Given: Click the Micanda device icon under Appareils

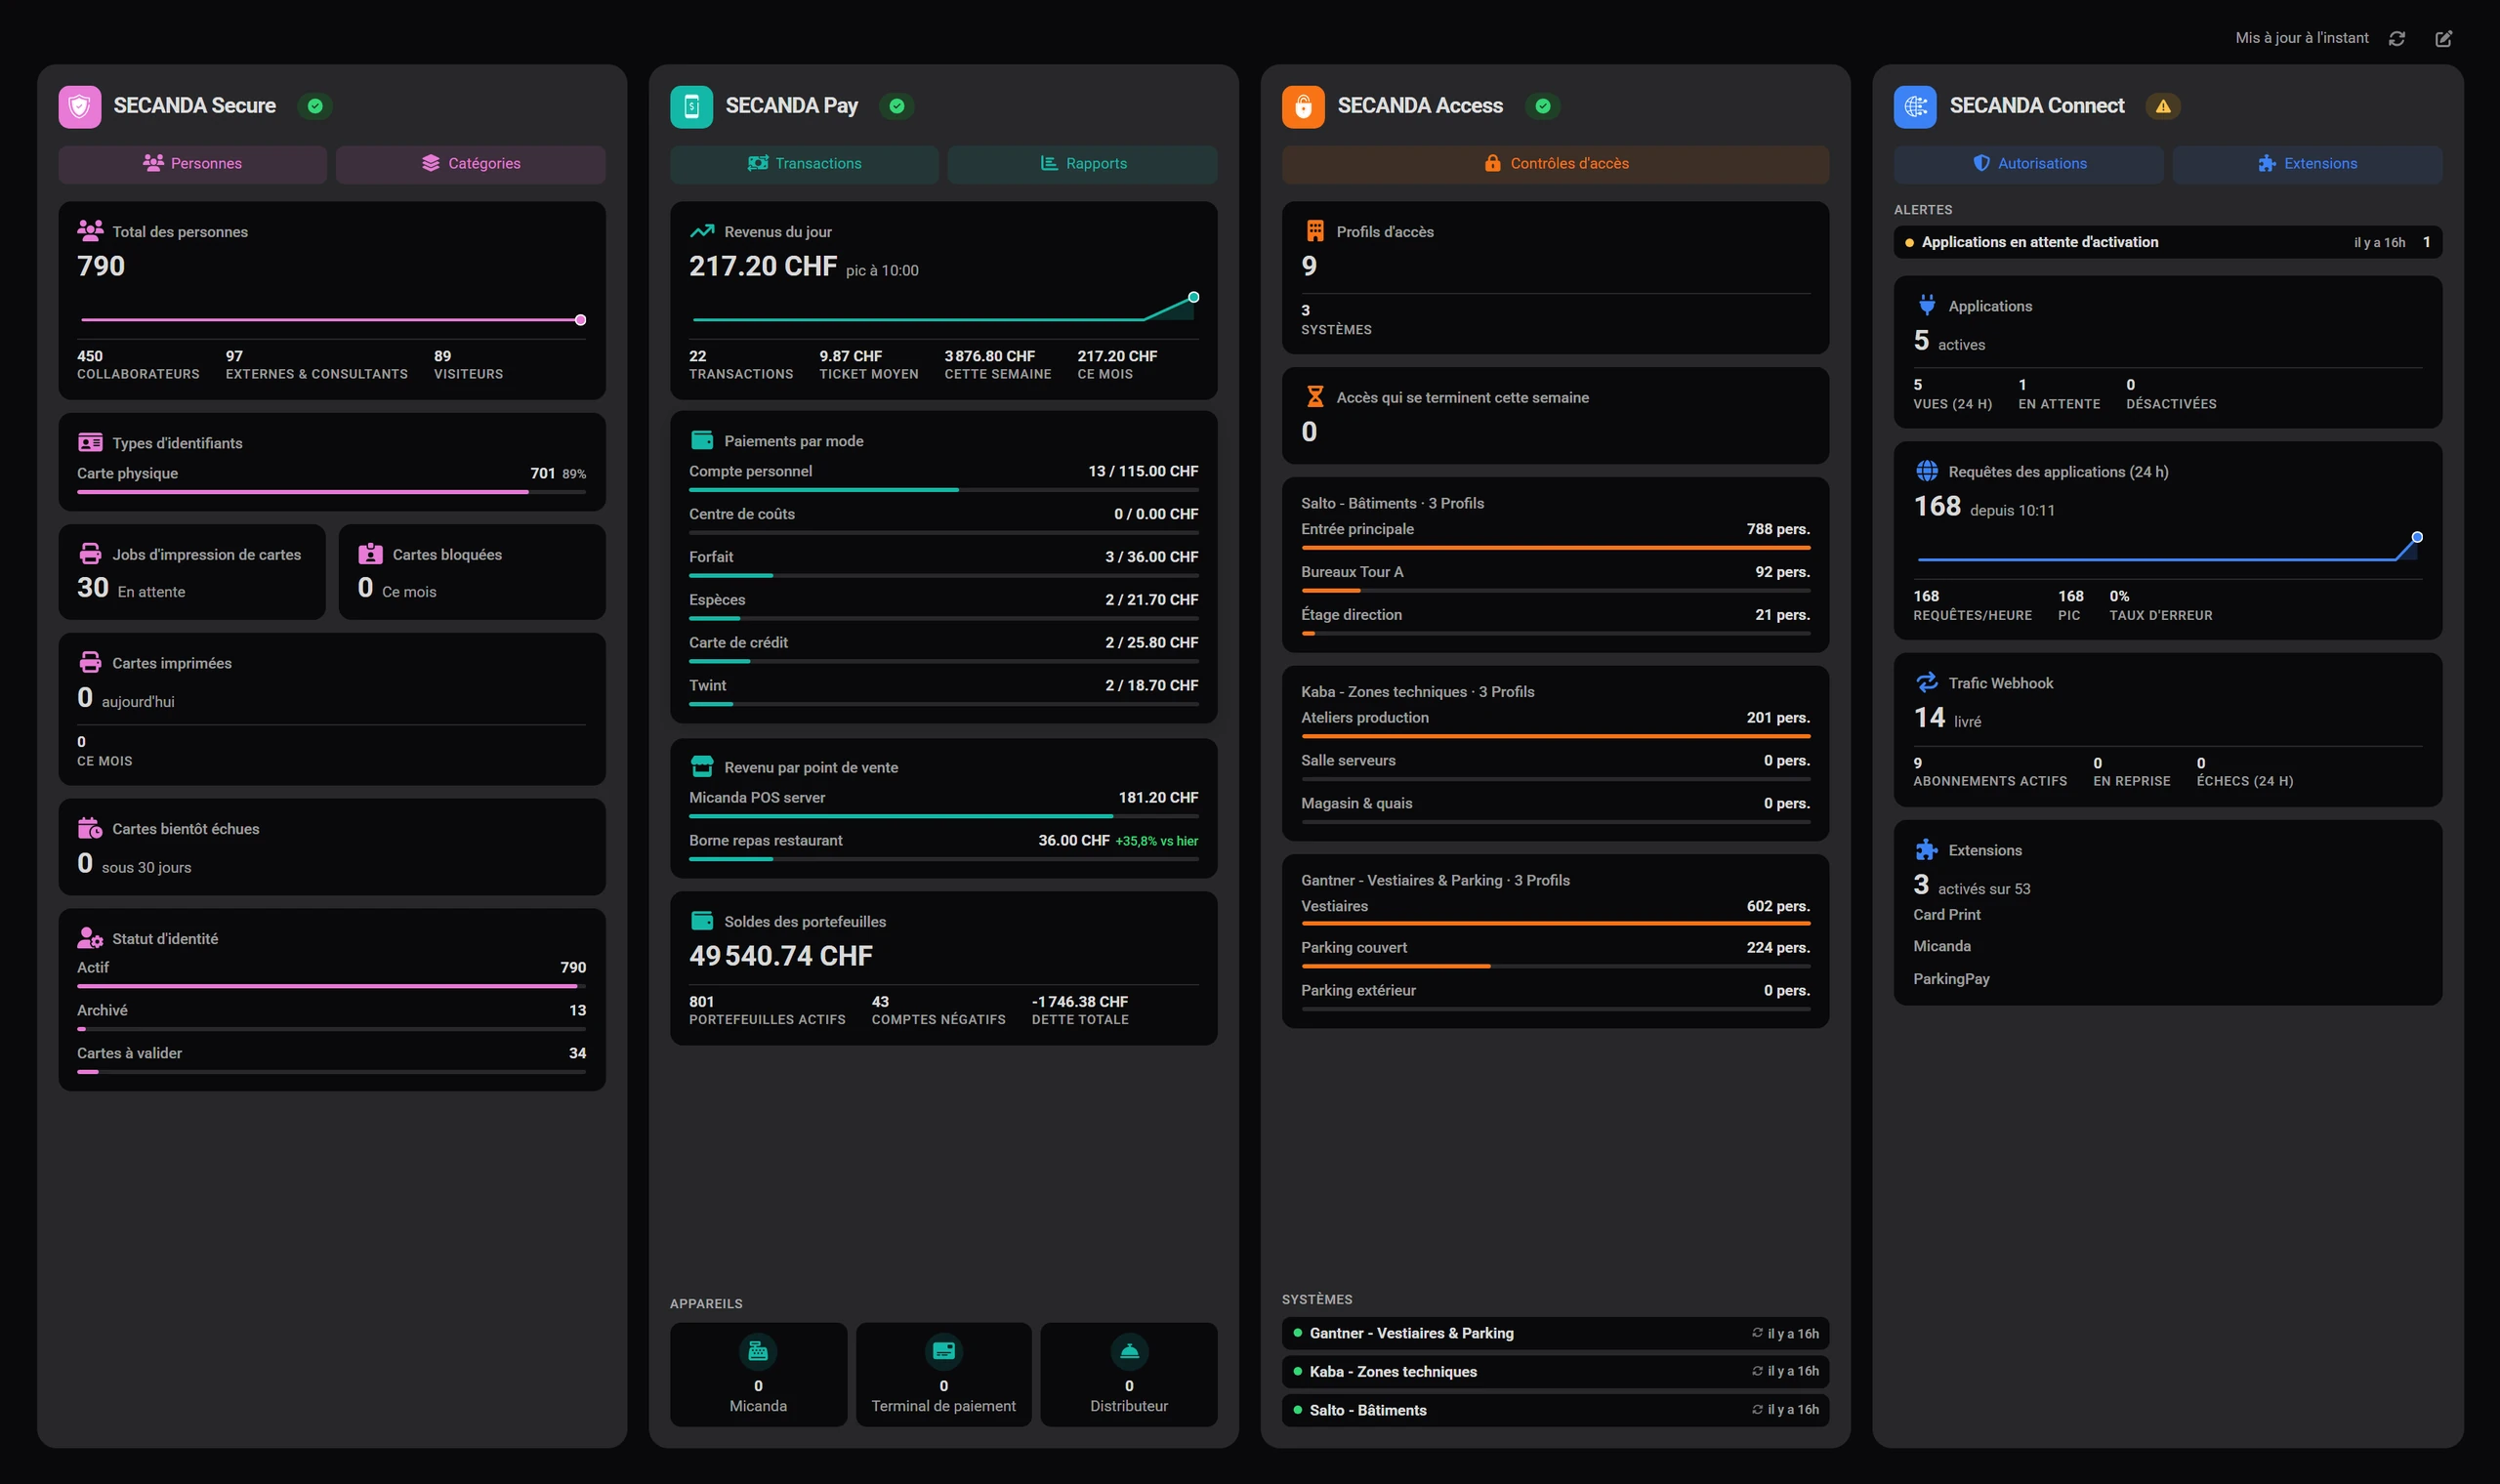Looking at the screenshot, I should coord(758,1351).
